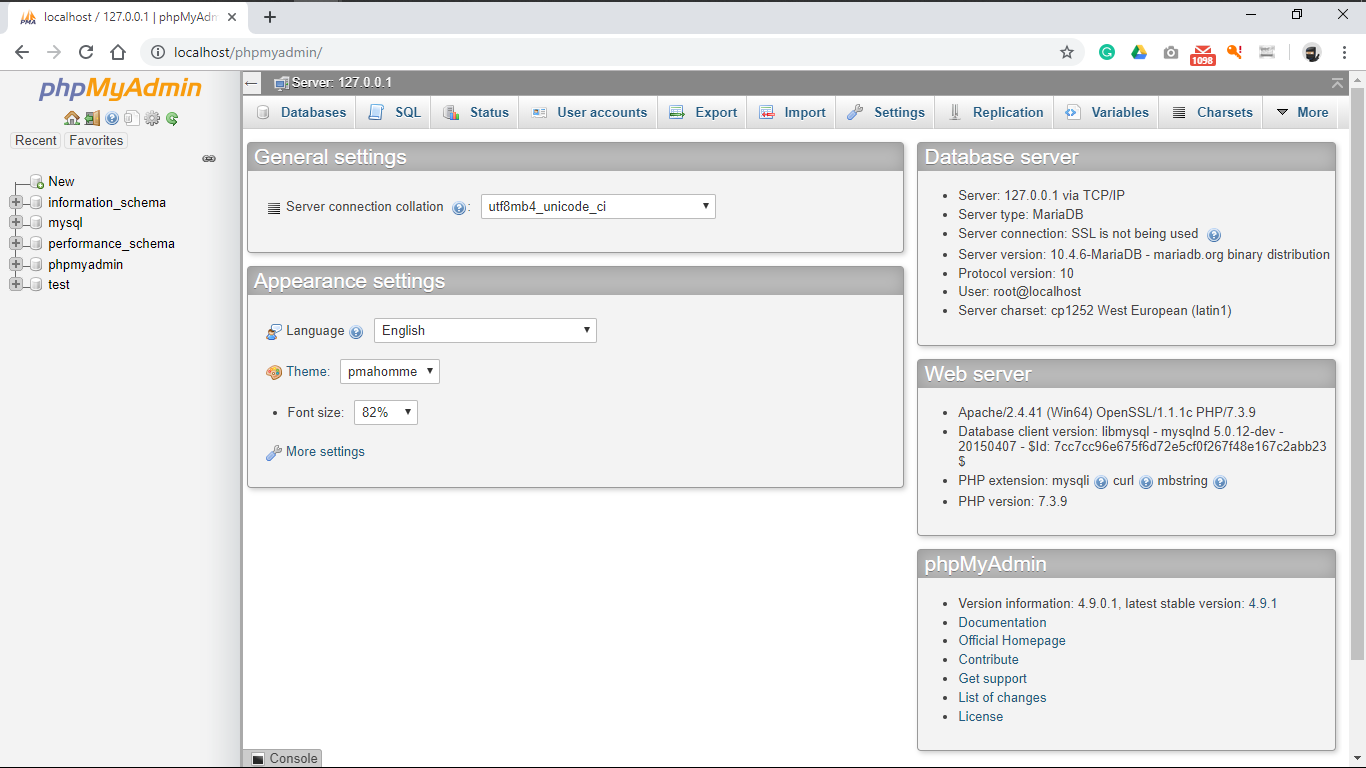The height and width of the screenshot is (768, 1366).
Task: Click the orange key extension icon
Action: coord(1235,52)
